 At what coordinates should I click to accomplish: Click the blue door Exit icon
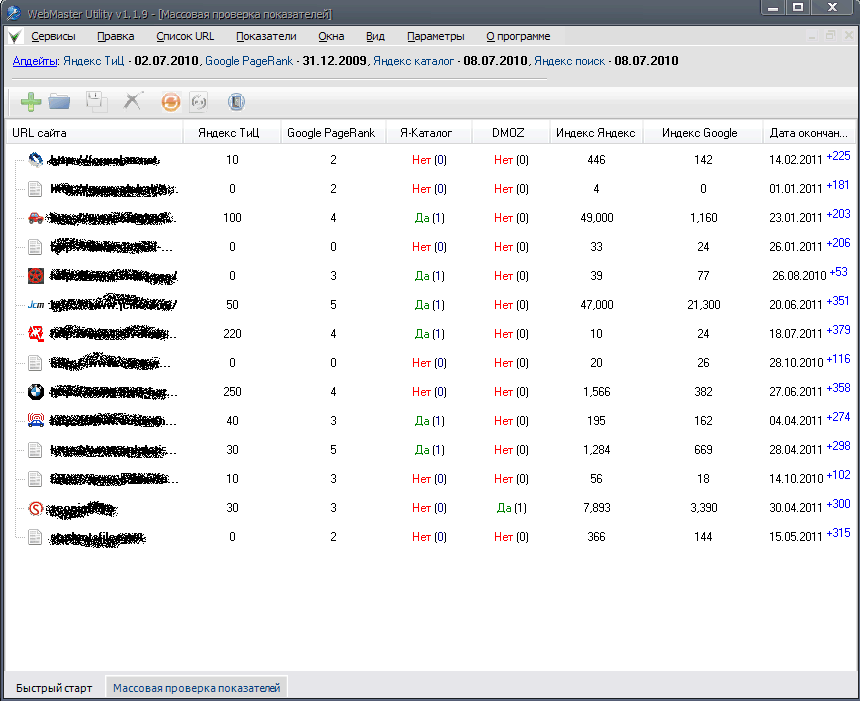tap(236, 102)
